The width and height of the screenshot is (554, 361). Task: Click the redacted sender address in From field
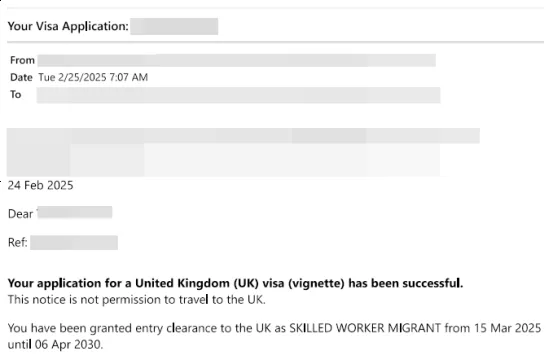pyautogui.click(x=237, y=60)
